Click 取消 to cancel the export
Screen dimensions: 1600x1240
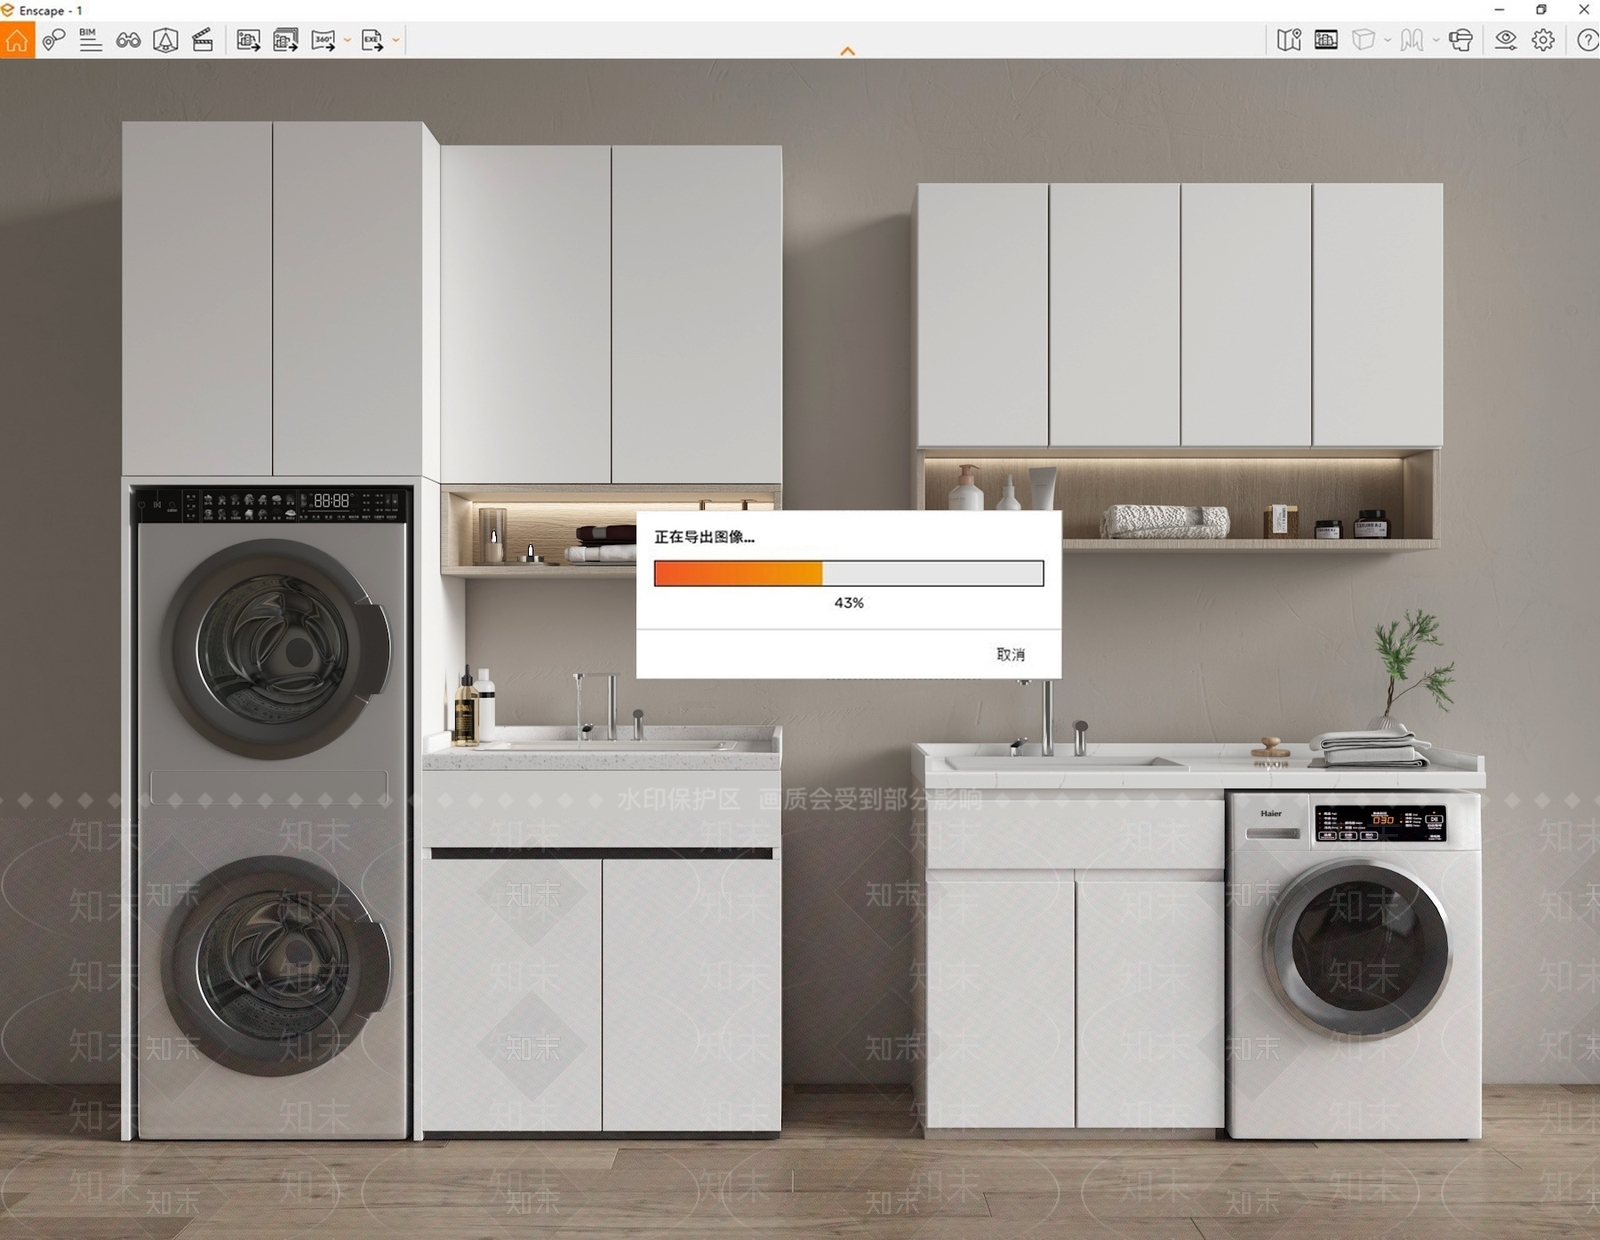click(1010, 654)
